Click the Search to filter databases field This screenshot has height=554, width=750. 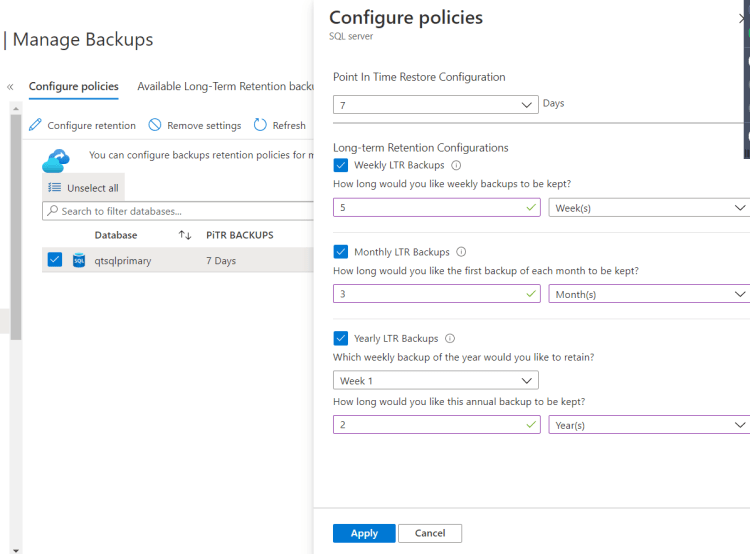coord(180,211)
